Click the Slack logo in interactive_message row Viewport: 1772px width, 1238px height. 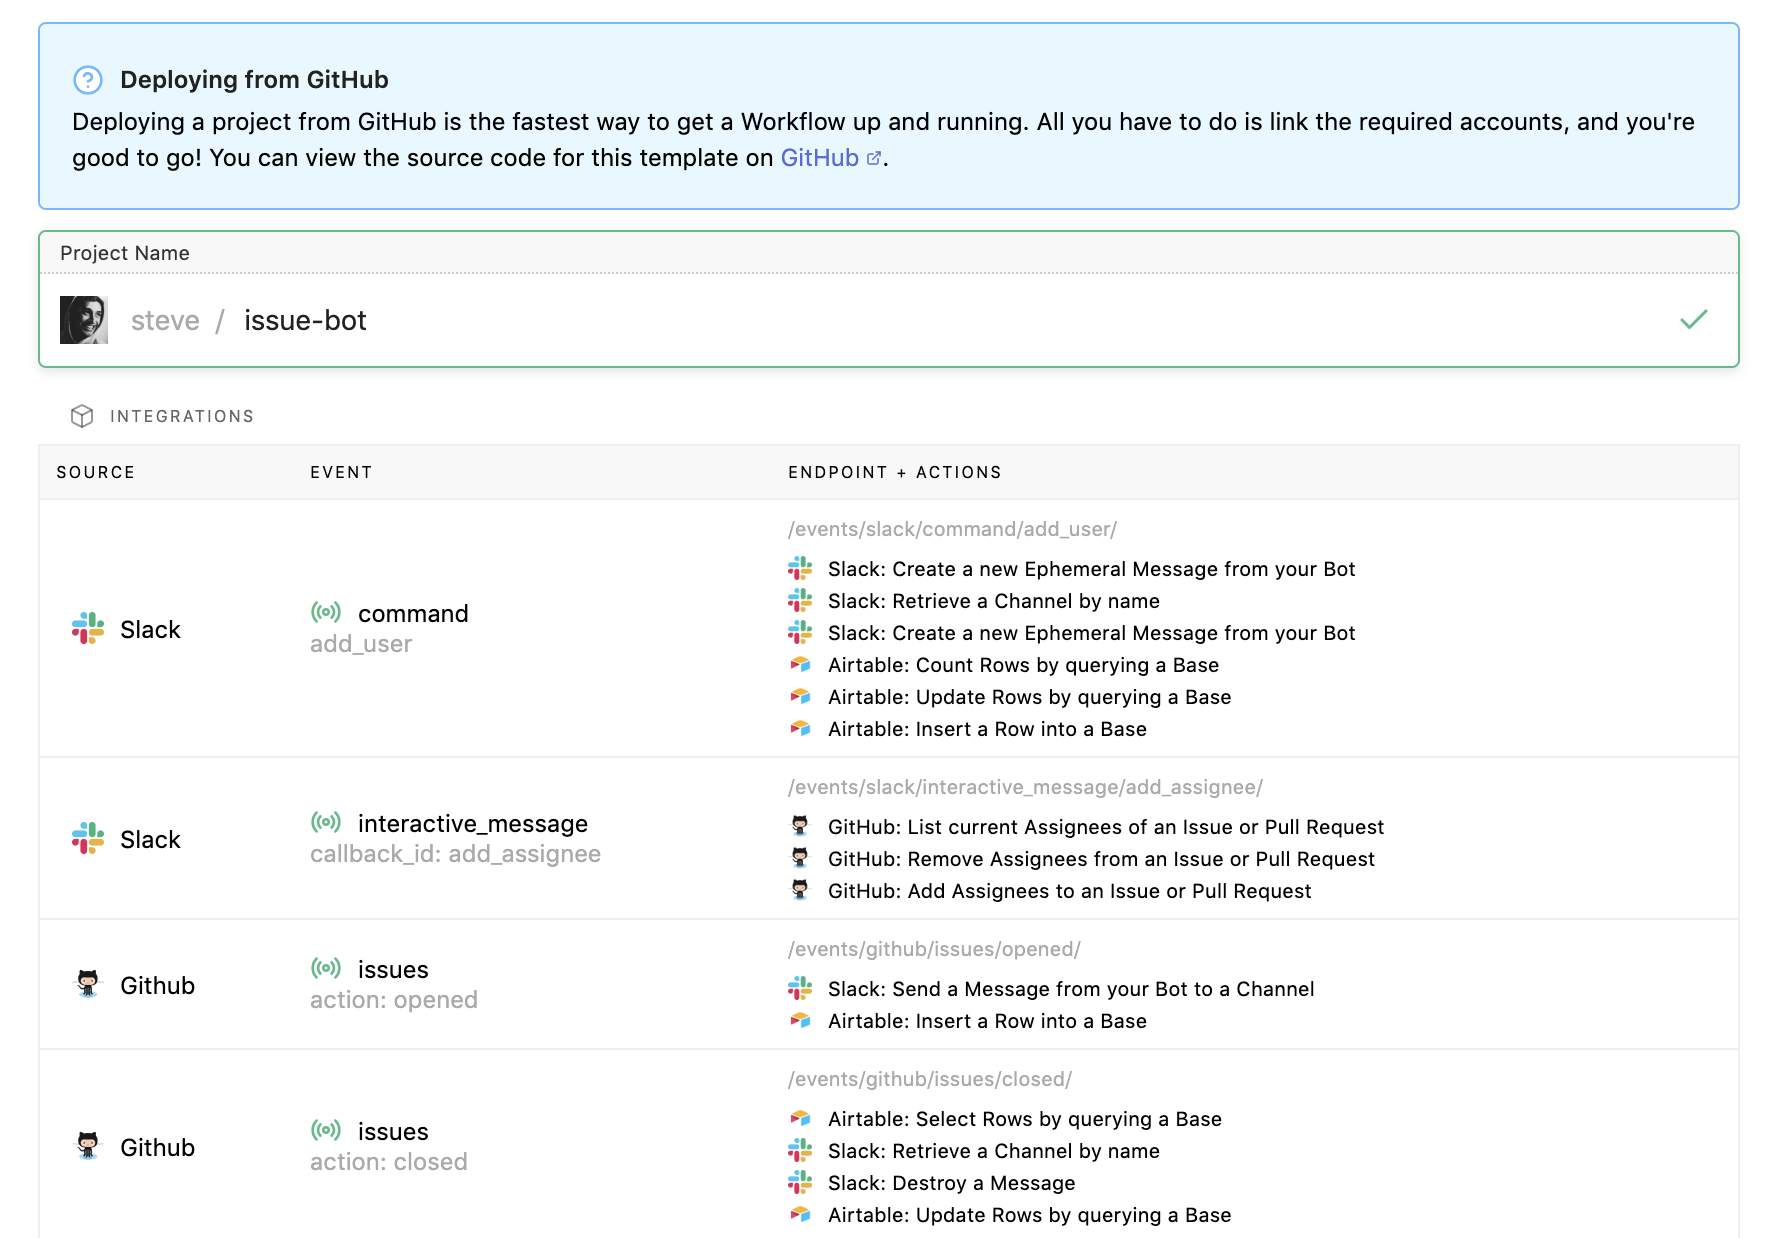click(88, 838)
